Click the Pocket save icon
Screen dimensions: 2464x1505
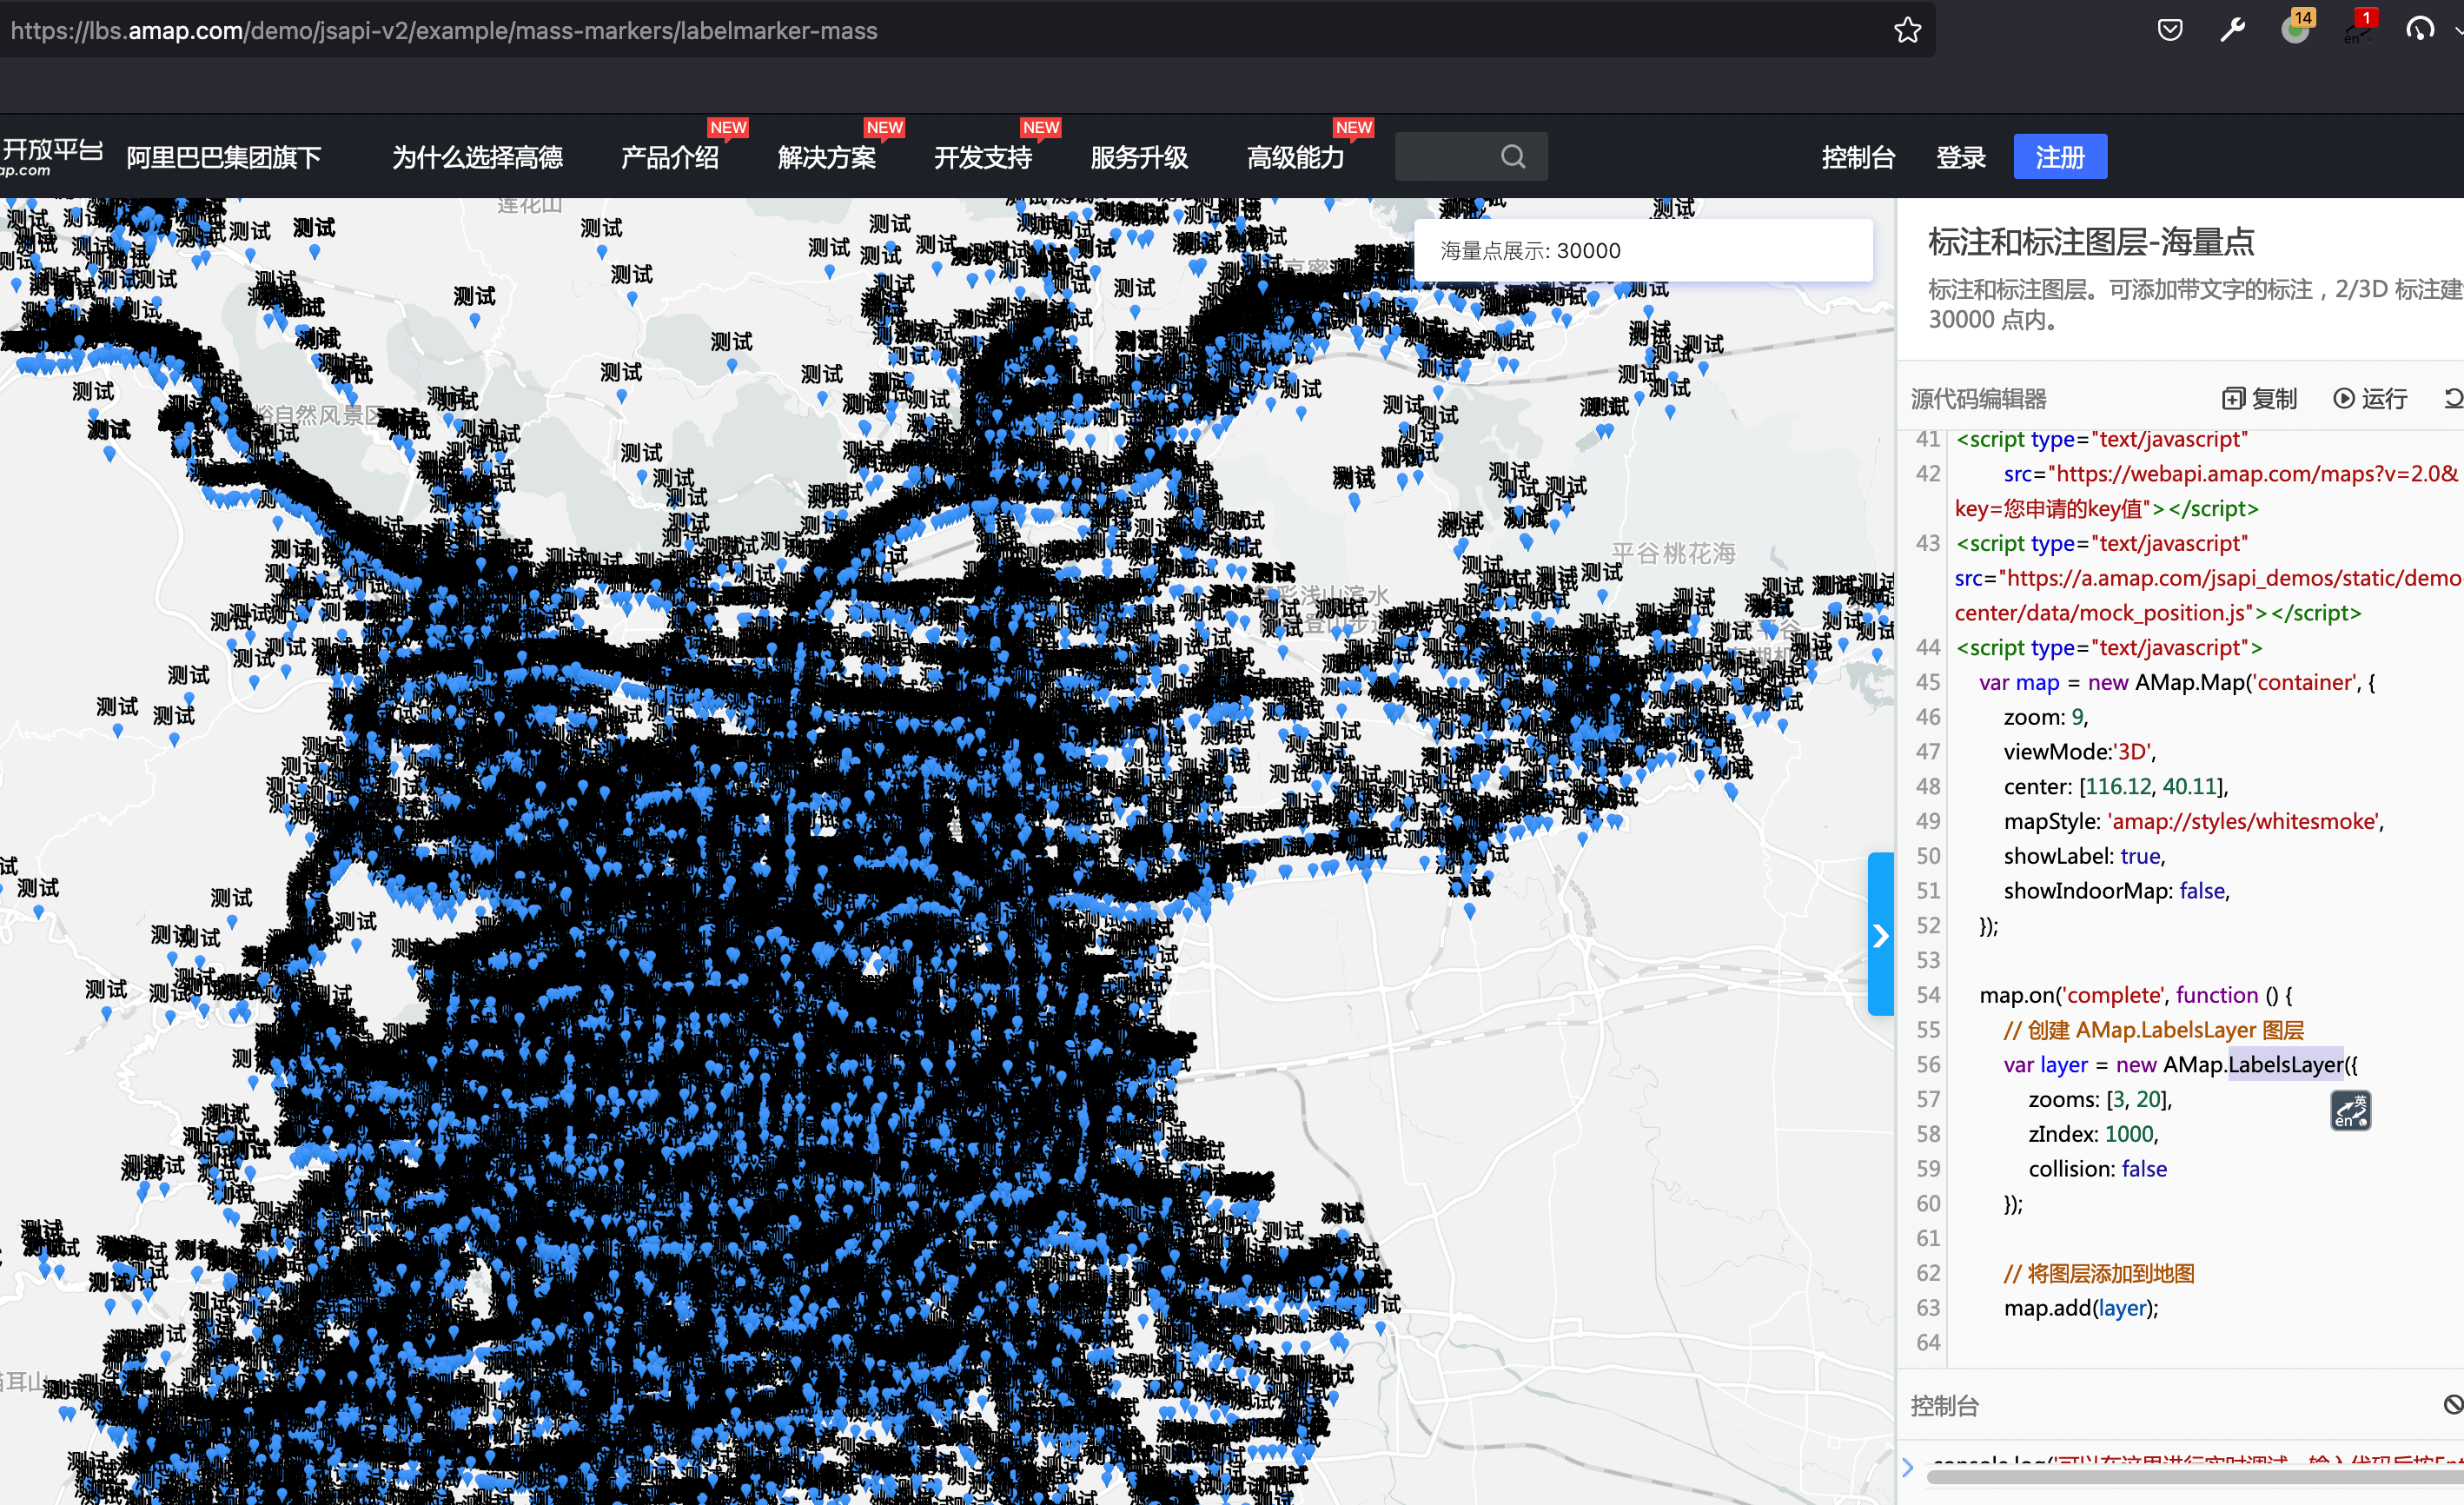(x=2169, y=30)
